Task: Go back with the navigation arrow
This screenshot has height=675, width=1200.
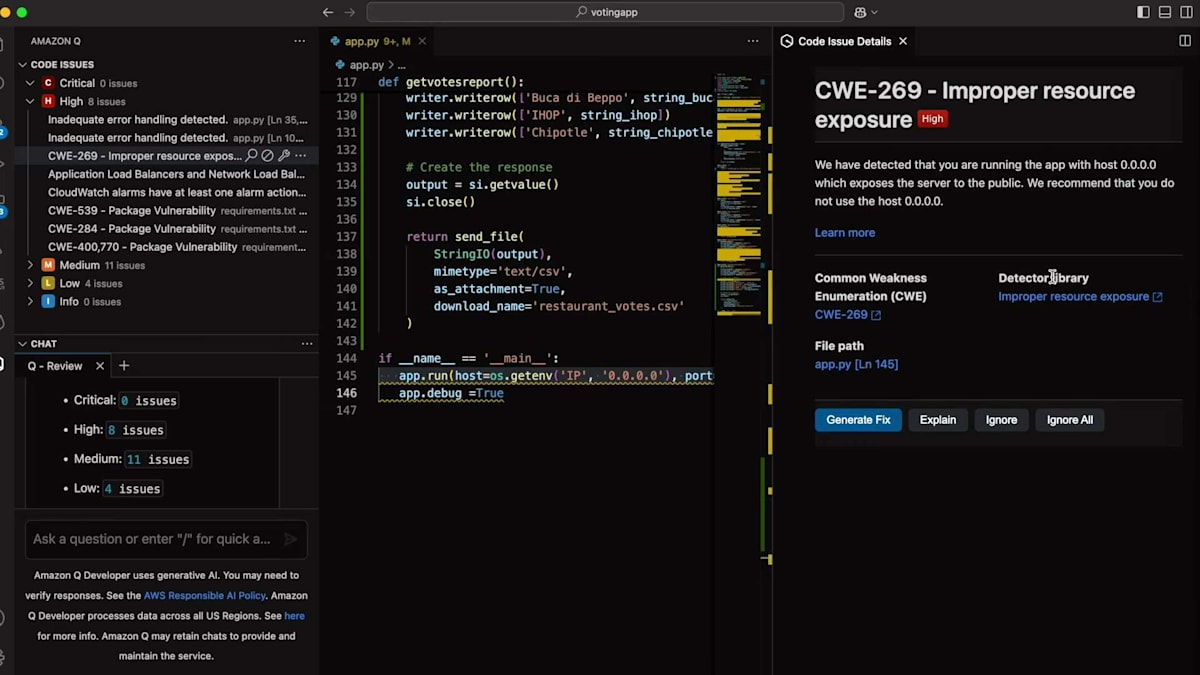Action: point(328,12)
